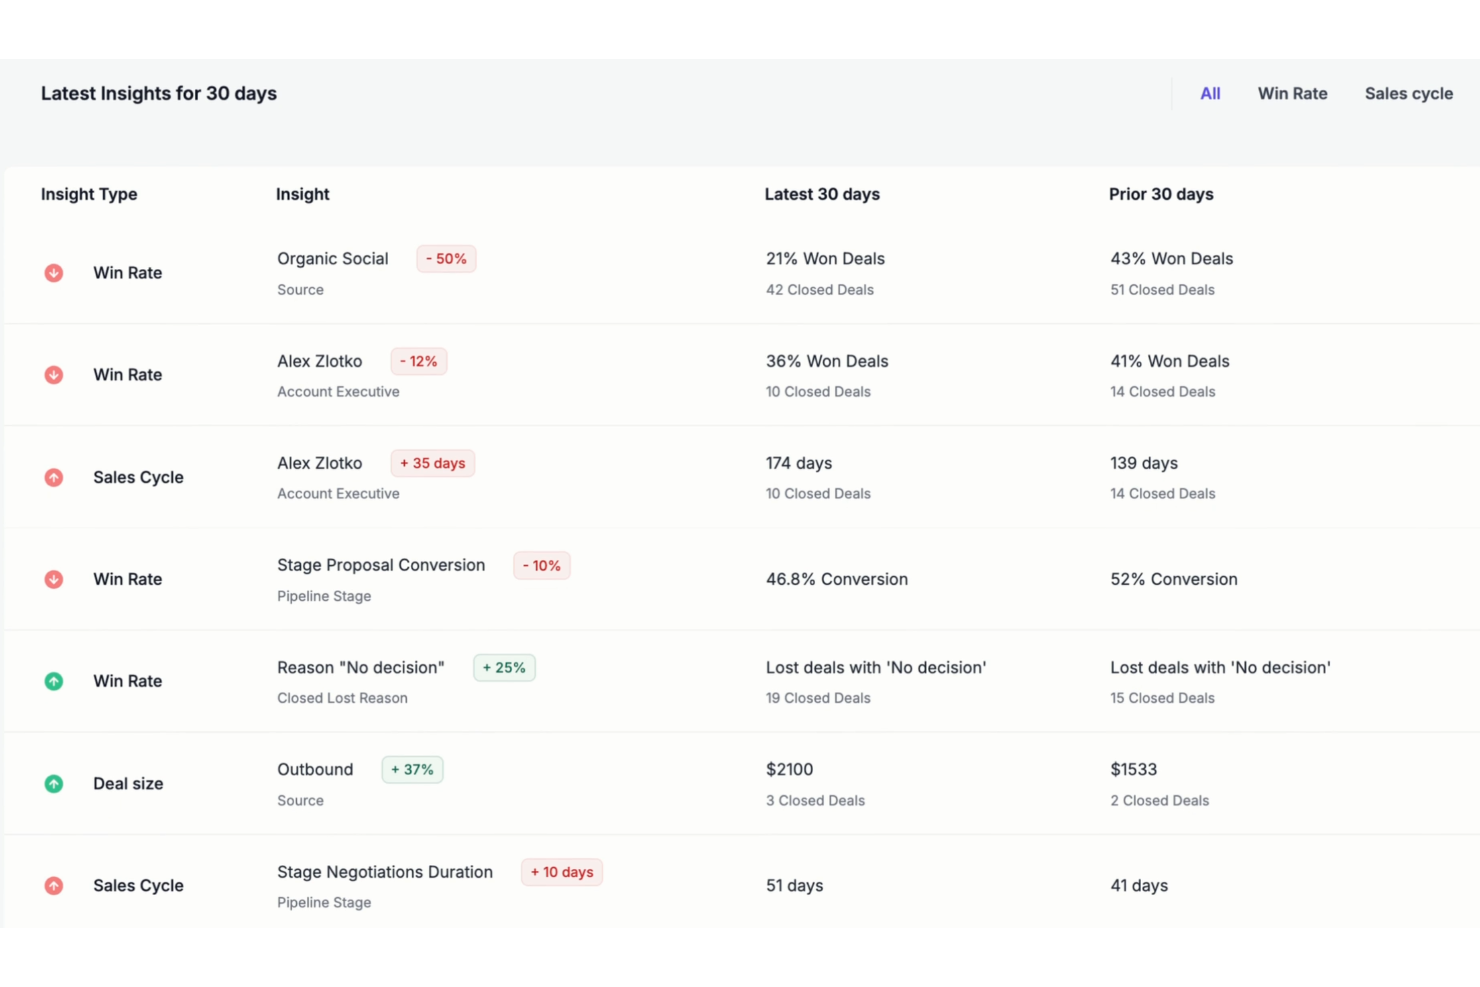Click the green up-arrow icon beside Reason "No decision"

[53, 681]
